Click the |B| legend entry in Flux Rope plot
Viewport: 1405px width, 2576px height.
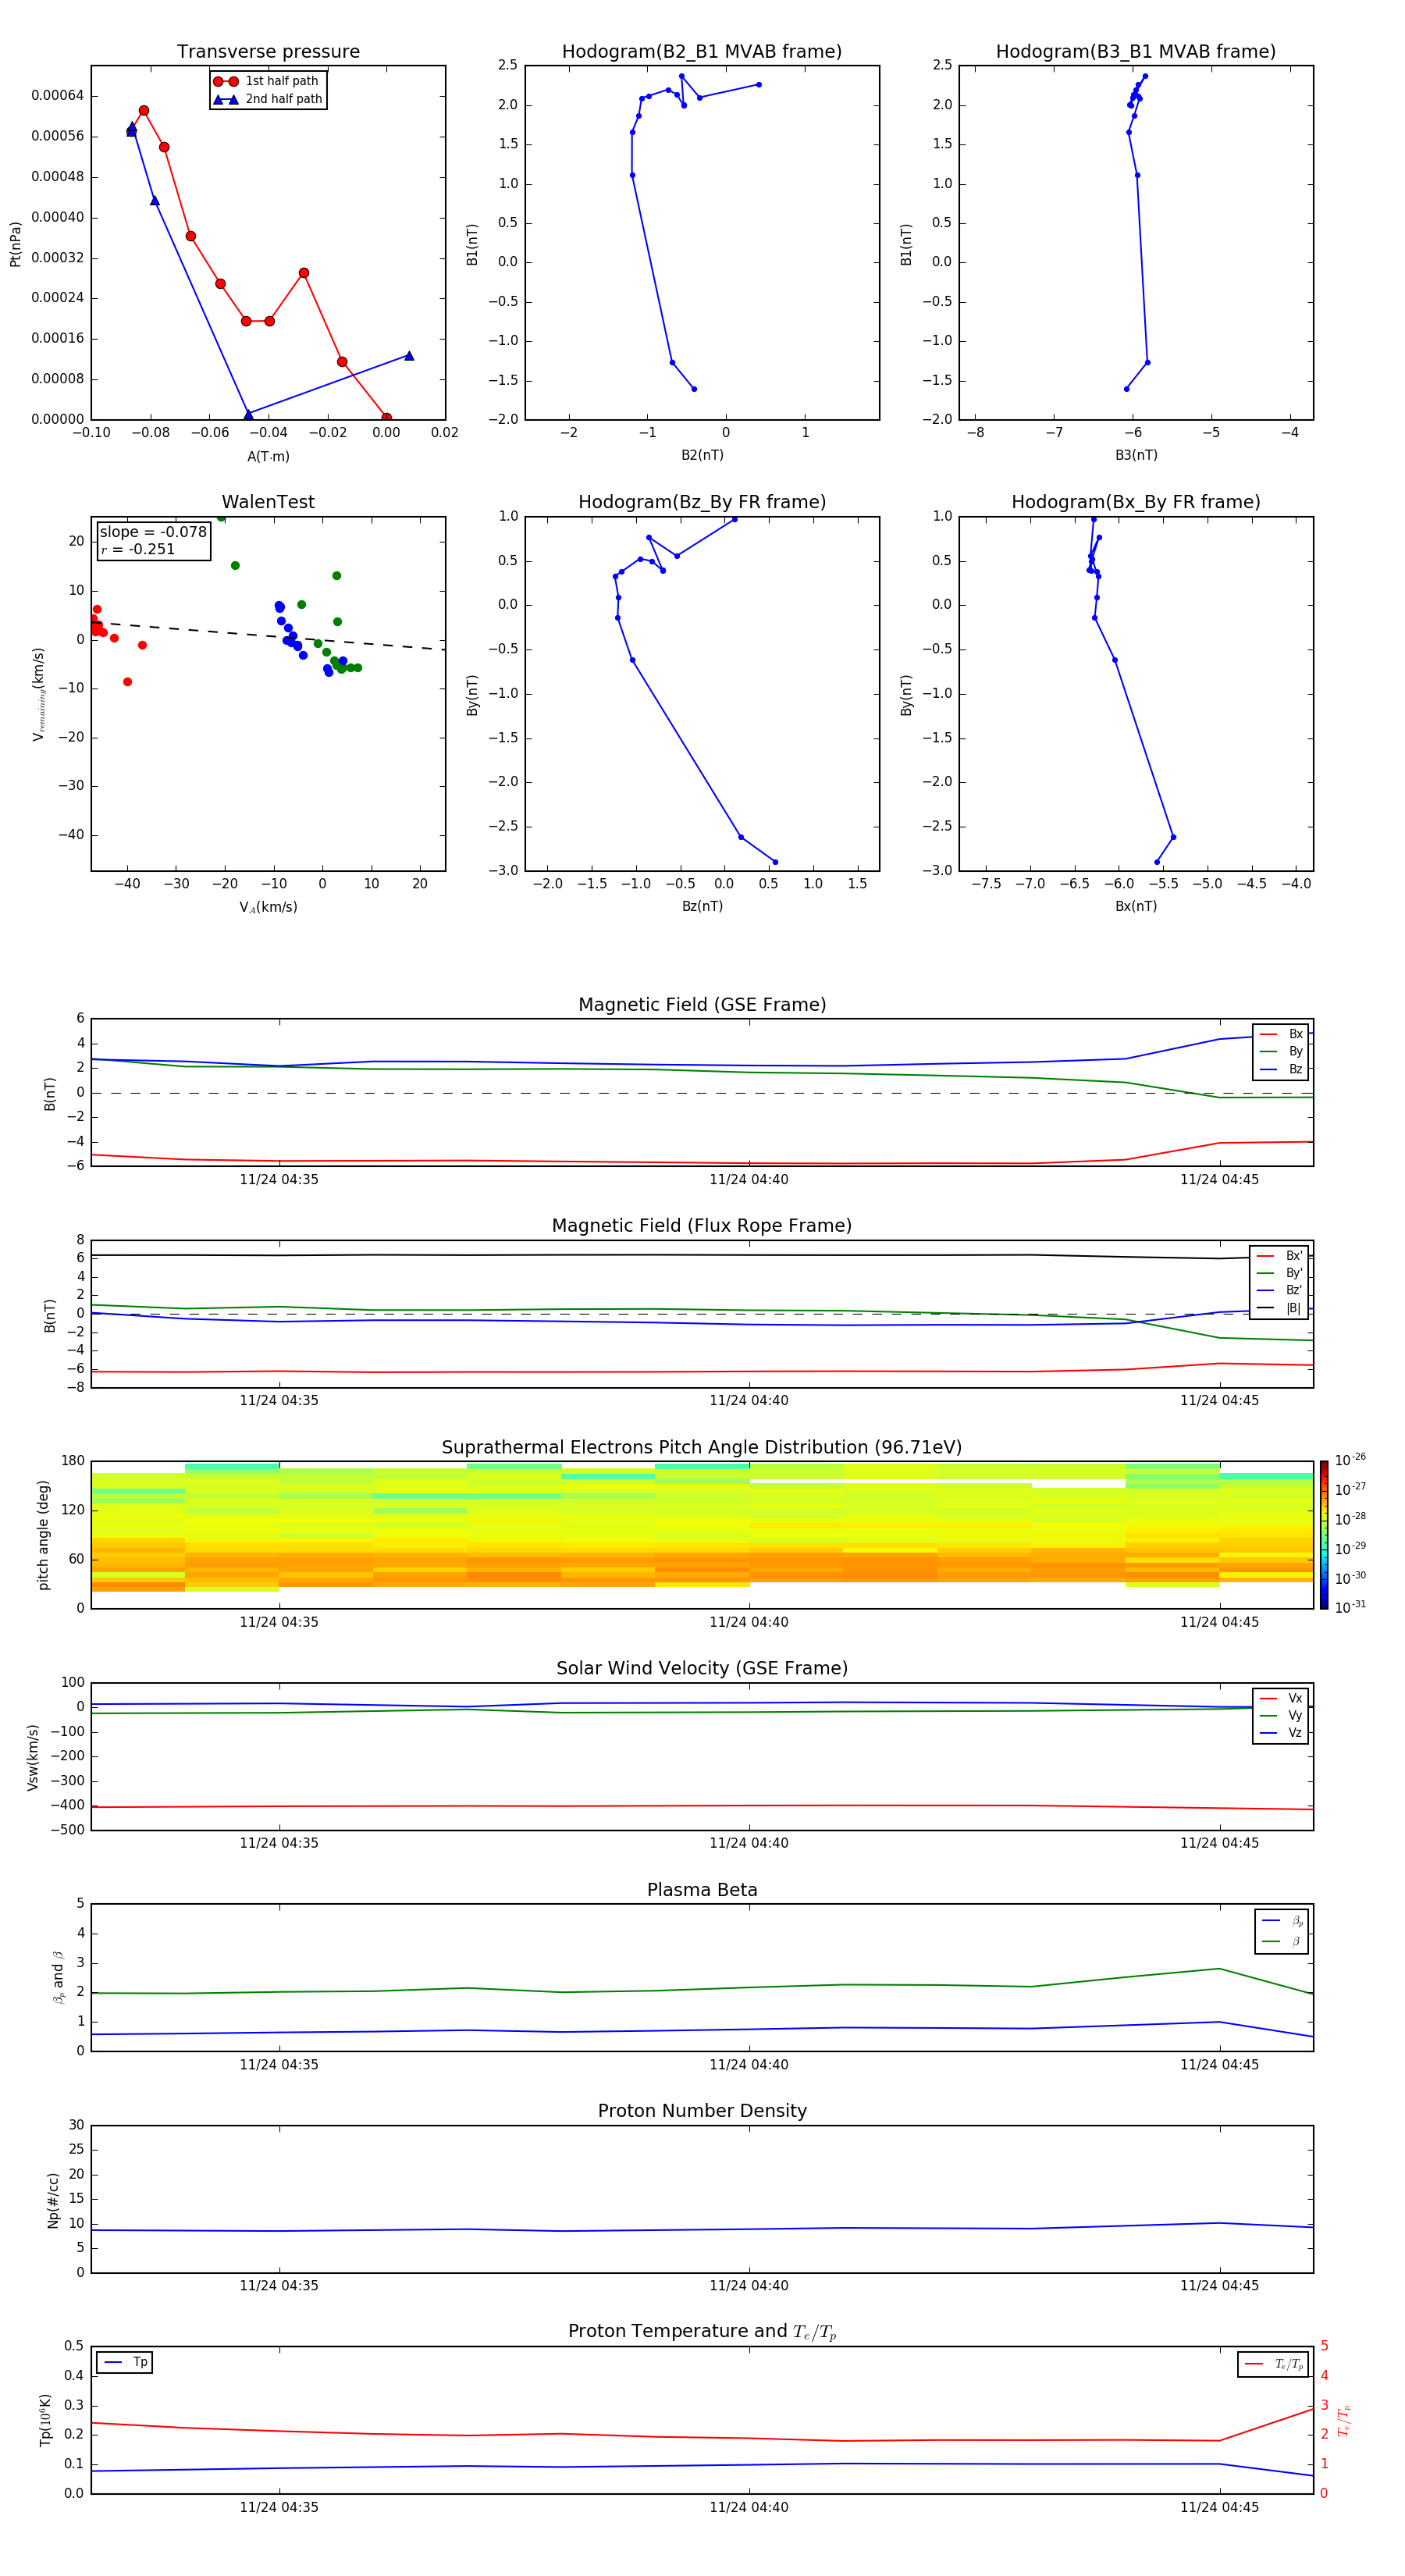[1279, 1308]
